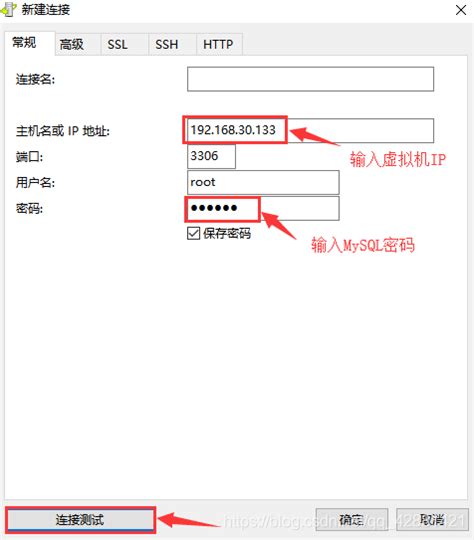Click the 连接名 input field
The width and height of the screenshot is (474, 540).
point(310,79)
